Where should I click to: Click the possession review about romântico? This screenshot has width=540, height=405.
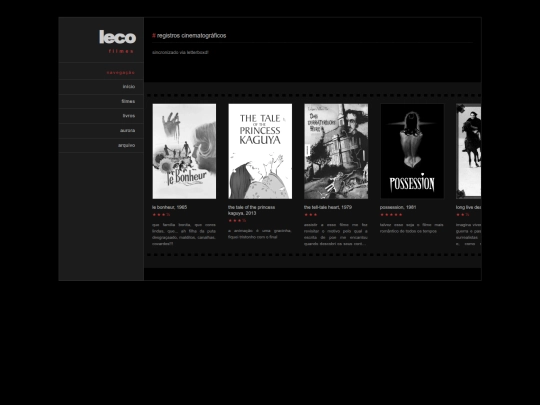click(412, 228)
